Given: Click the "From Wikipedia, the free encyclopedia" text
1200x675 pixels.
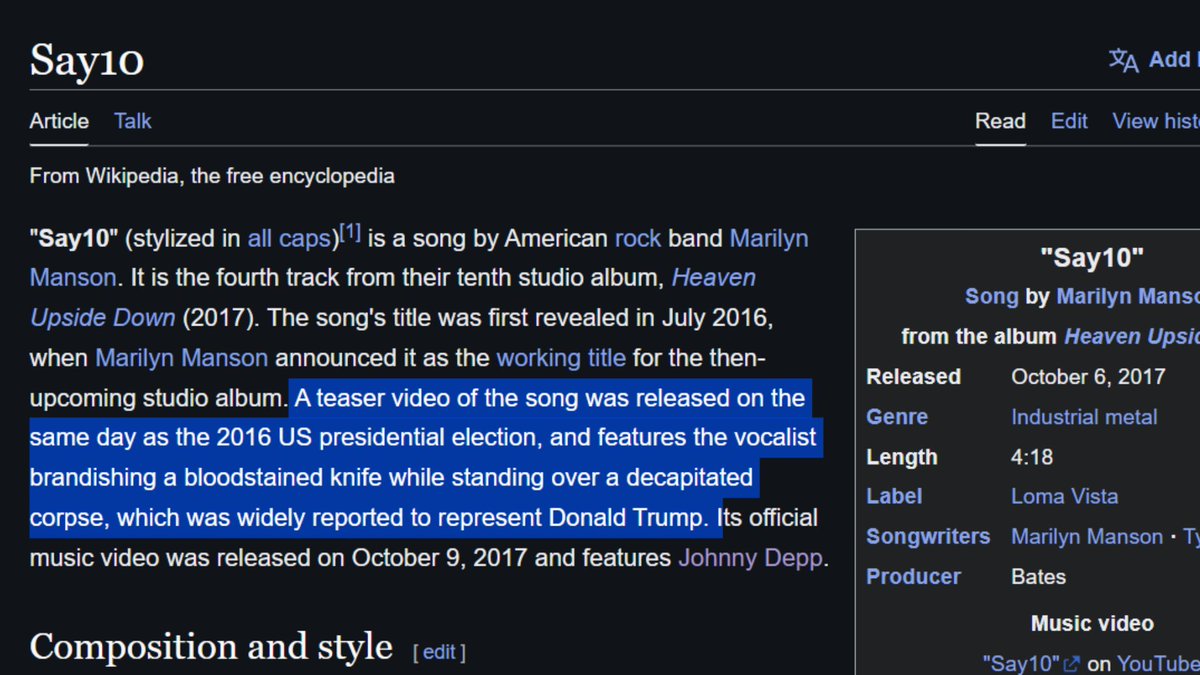Looking at the screenshot, I should pyautogui.click(x=212, y=176).
